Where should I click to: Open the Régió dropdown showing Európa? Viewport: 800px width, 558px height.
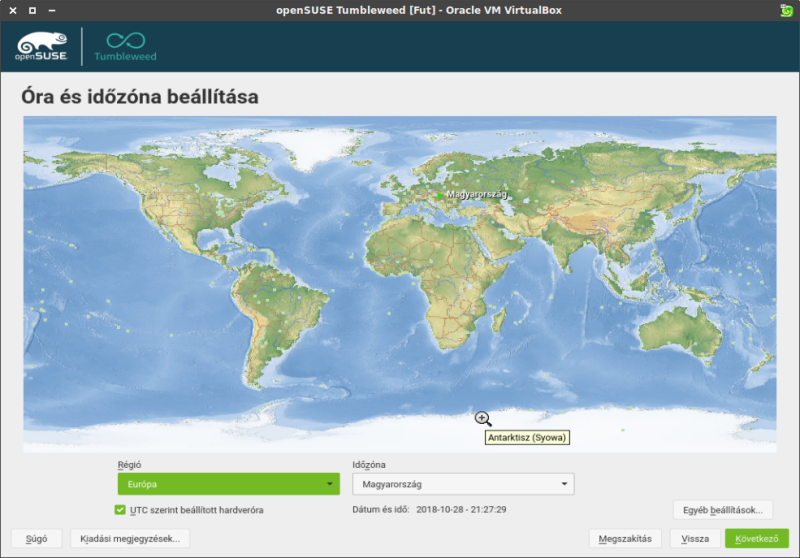tap(229, 484)
